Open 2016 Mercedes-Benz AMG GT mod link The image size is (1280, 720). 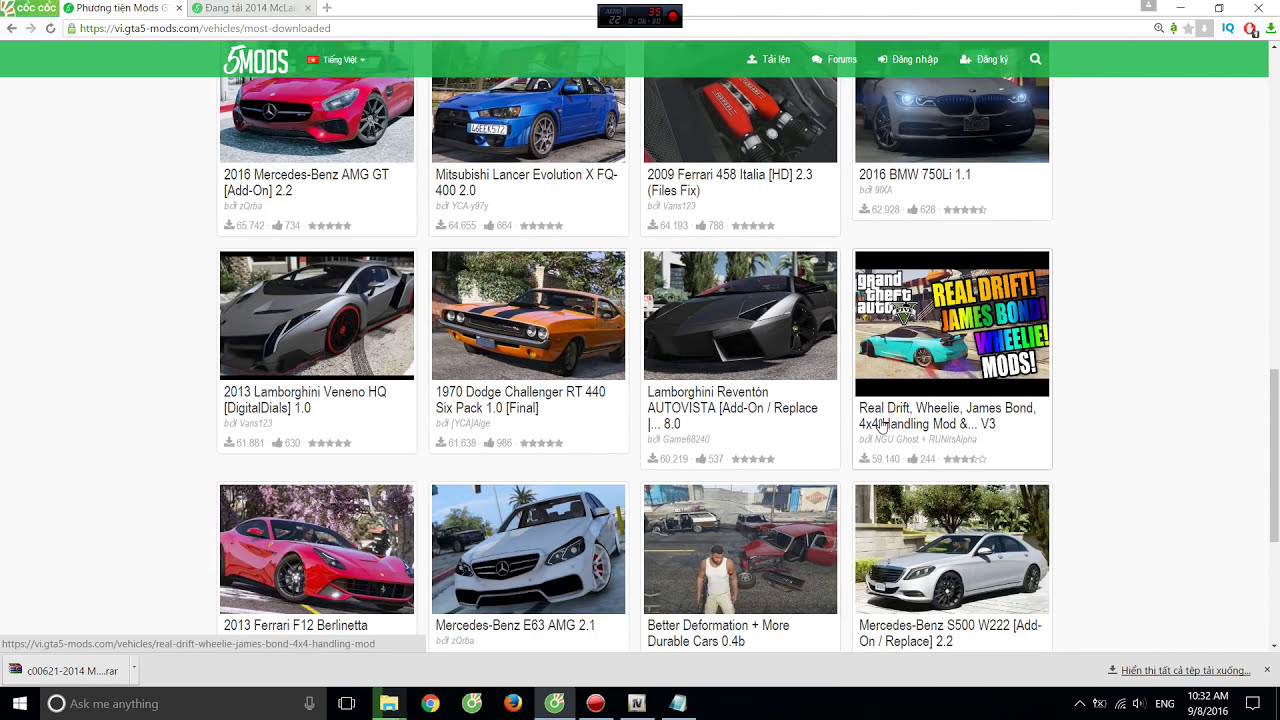coord(306,182)
